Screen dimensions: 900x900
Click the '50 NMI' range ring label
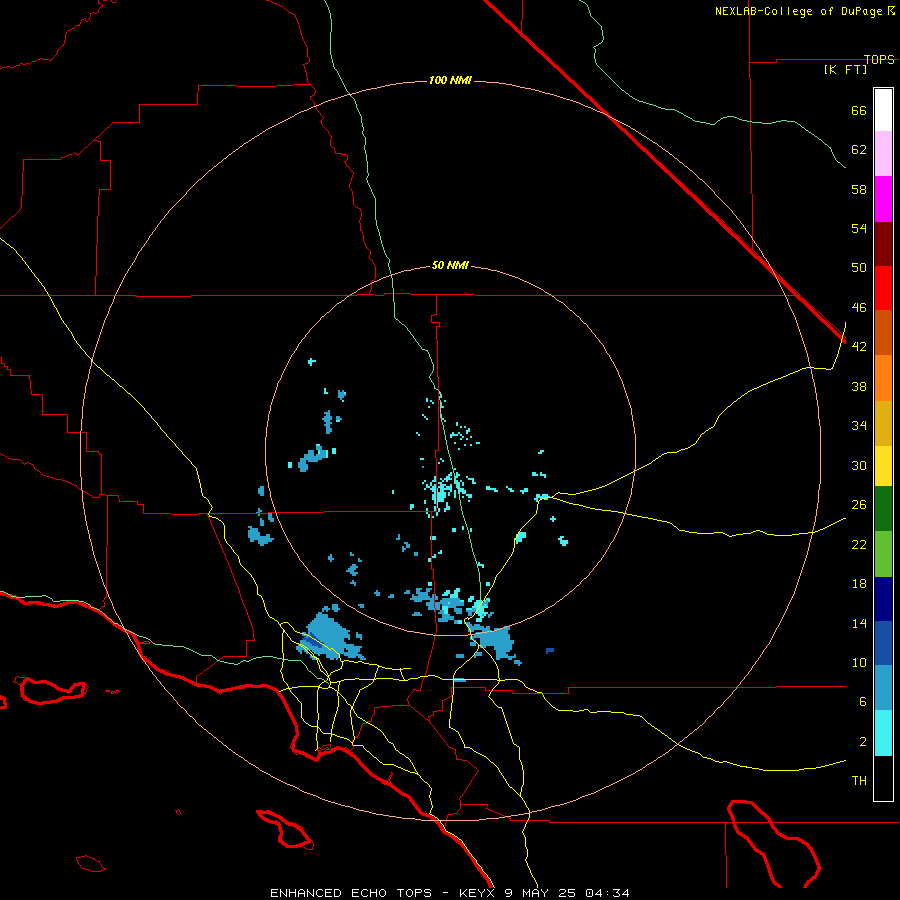(x=450, y=265)
